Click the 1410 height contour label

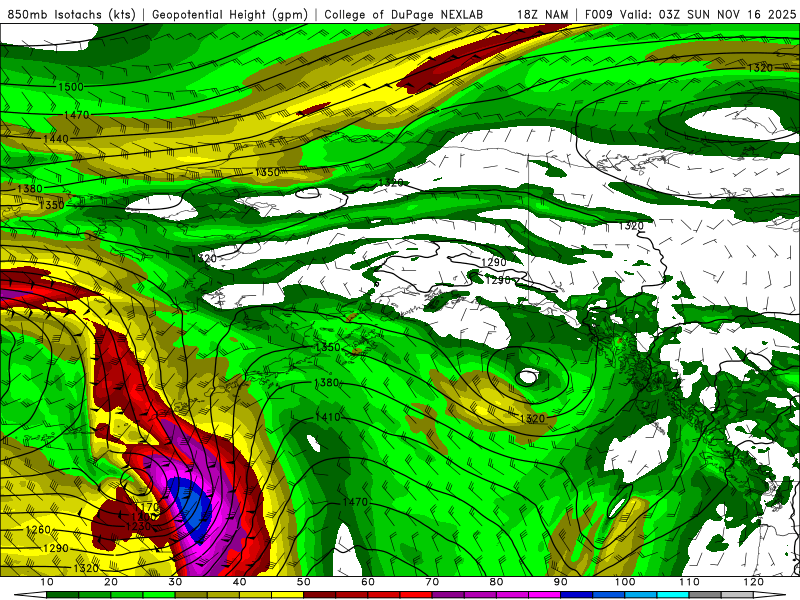[x=327, y=417]
